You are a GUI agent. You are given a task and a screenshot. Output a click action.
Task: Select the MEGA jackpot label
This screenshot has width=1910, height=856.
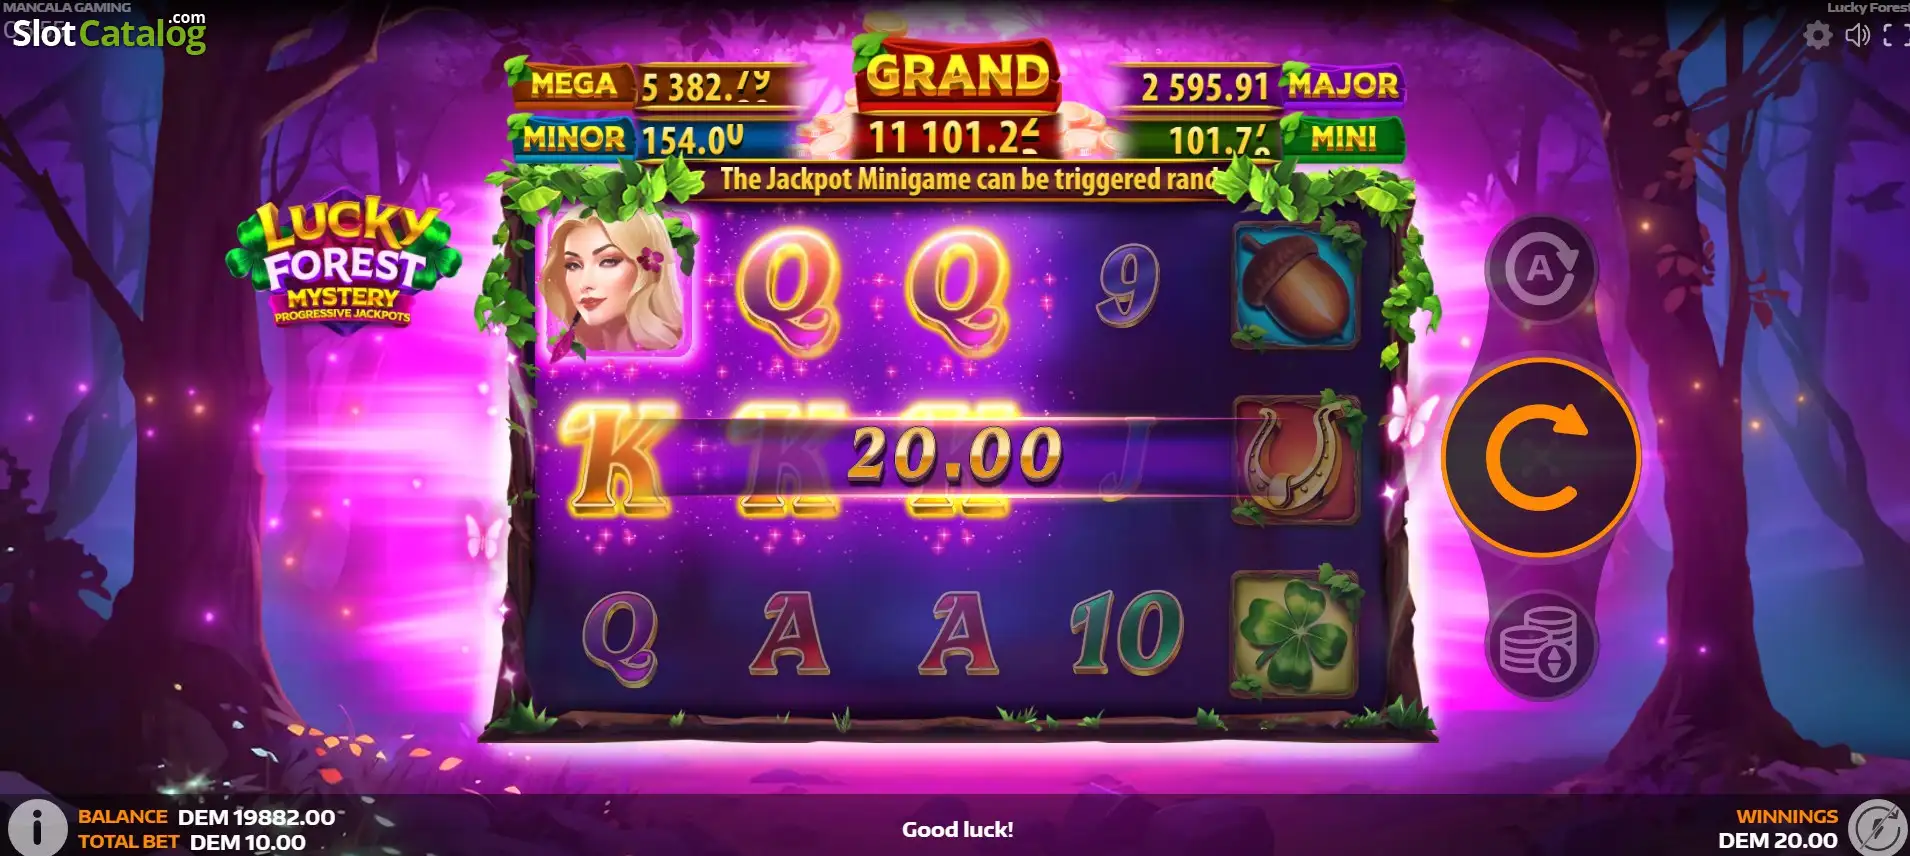tap(573, 84)
